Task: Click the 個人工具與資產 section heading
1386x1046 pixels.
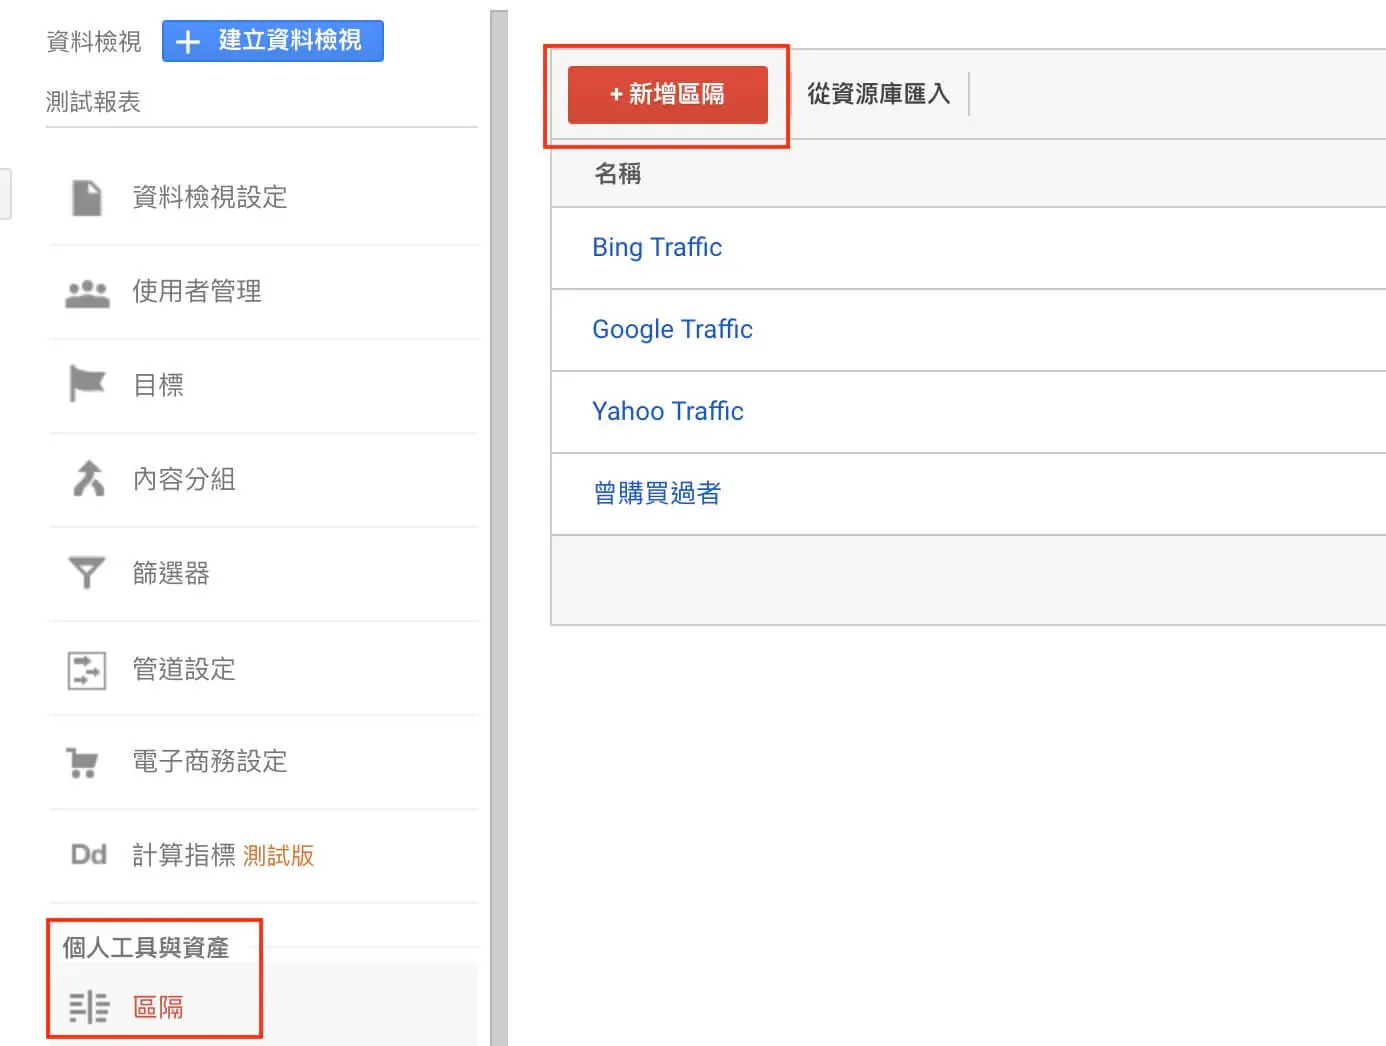Action: point(146,948)
